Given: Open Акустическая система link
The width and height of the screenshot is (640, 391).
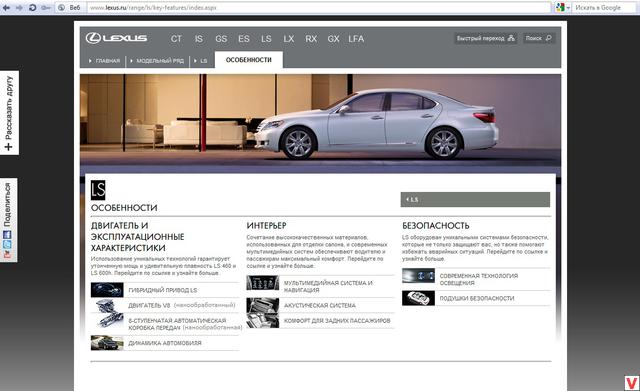Looking at the screenshot, I should [x=320, y=305].
